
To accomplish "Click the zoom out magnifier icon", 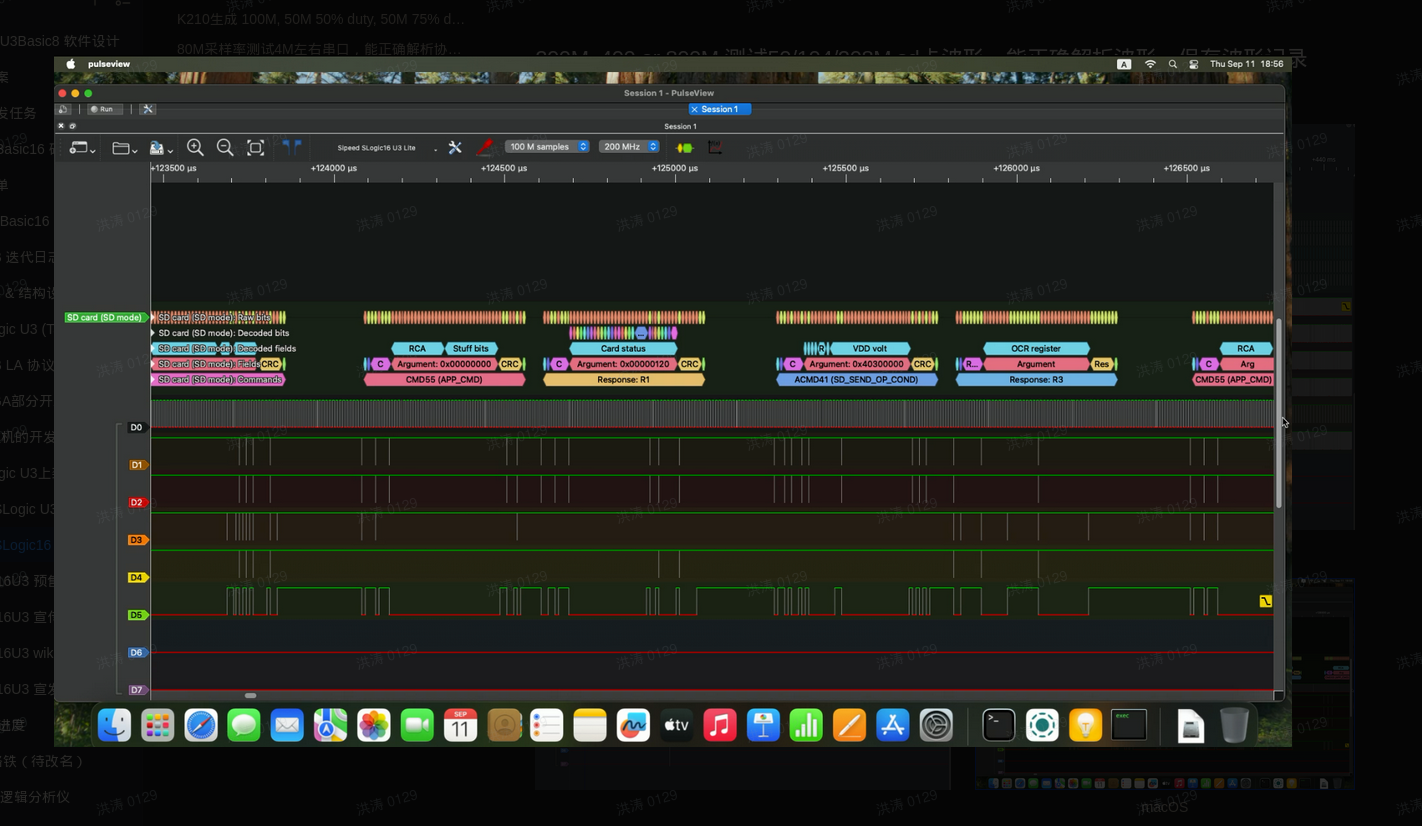I will (225, 148).
